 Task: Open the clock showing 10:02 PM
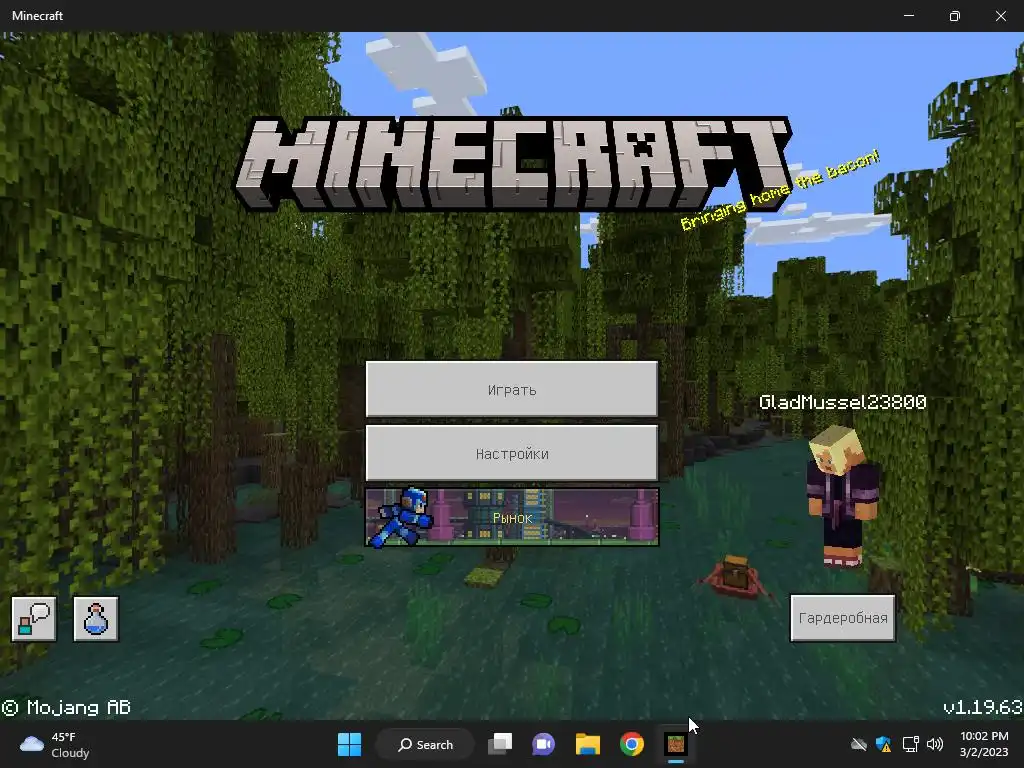pos(984,744)
